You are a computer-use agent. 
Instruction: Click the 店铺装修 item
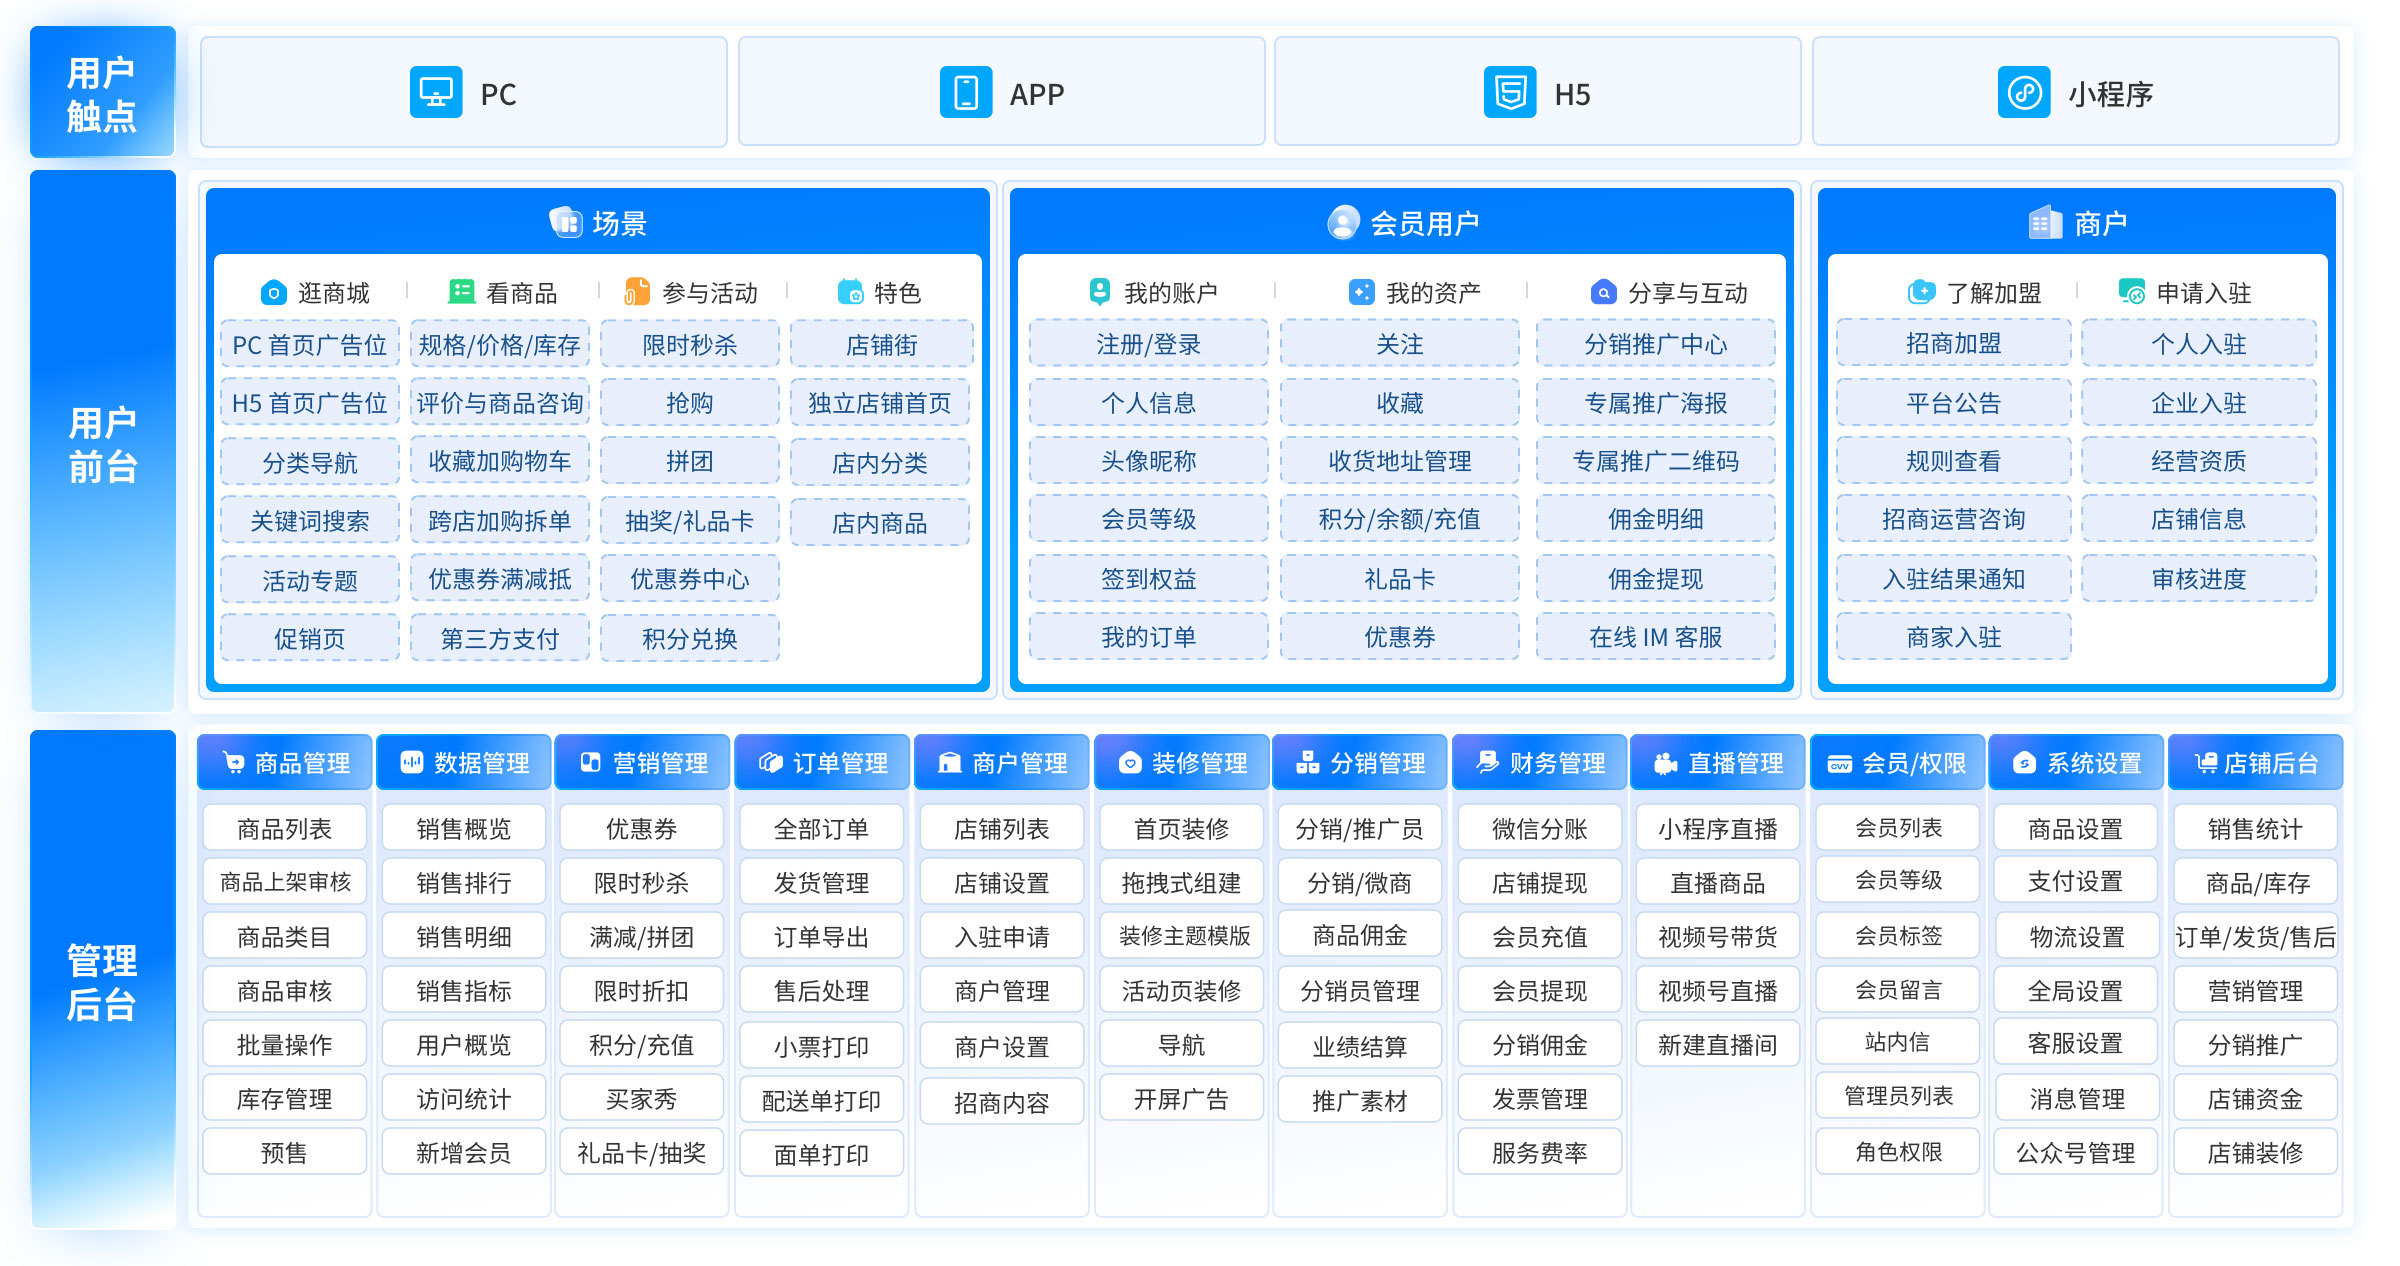2256,1152
